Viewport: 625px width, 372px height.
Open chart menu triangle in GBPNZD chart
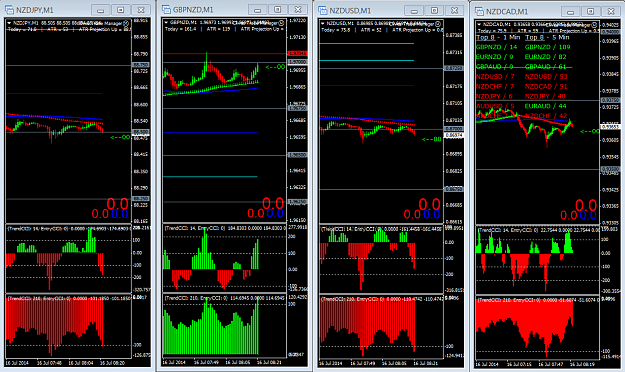tap(166, 23)
